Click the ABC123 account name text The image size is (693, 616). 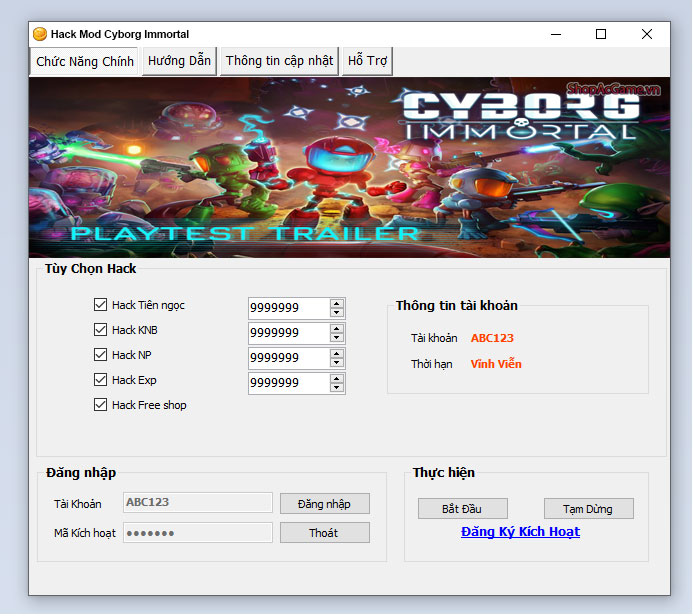click(492, 338)
